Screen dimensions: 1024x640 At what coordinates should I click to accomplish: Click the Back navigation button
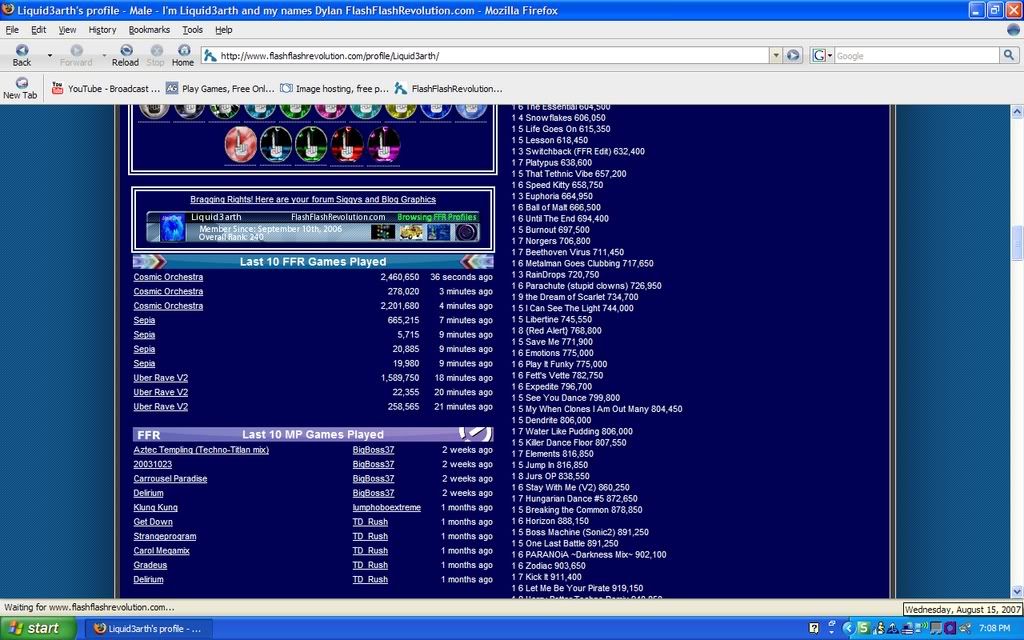21,52
